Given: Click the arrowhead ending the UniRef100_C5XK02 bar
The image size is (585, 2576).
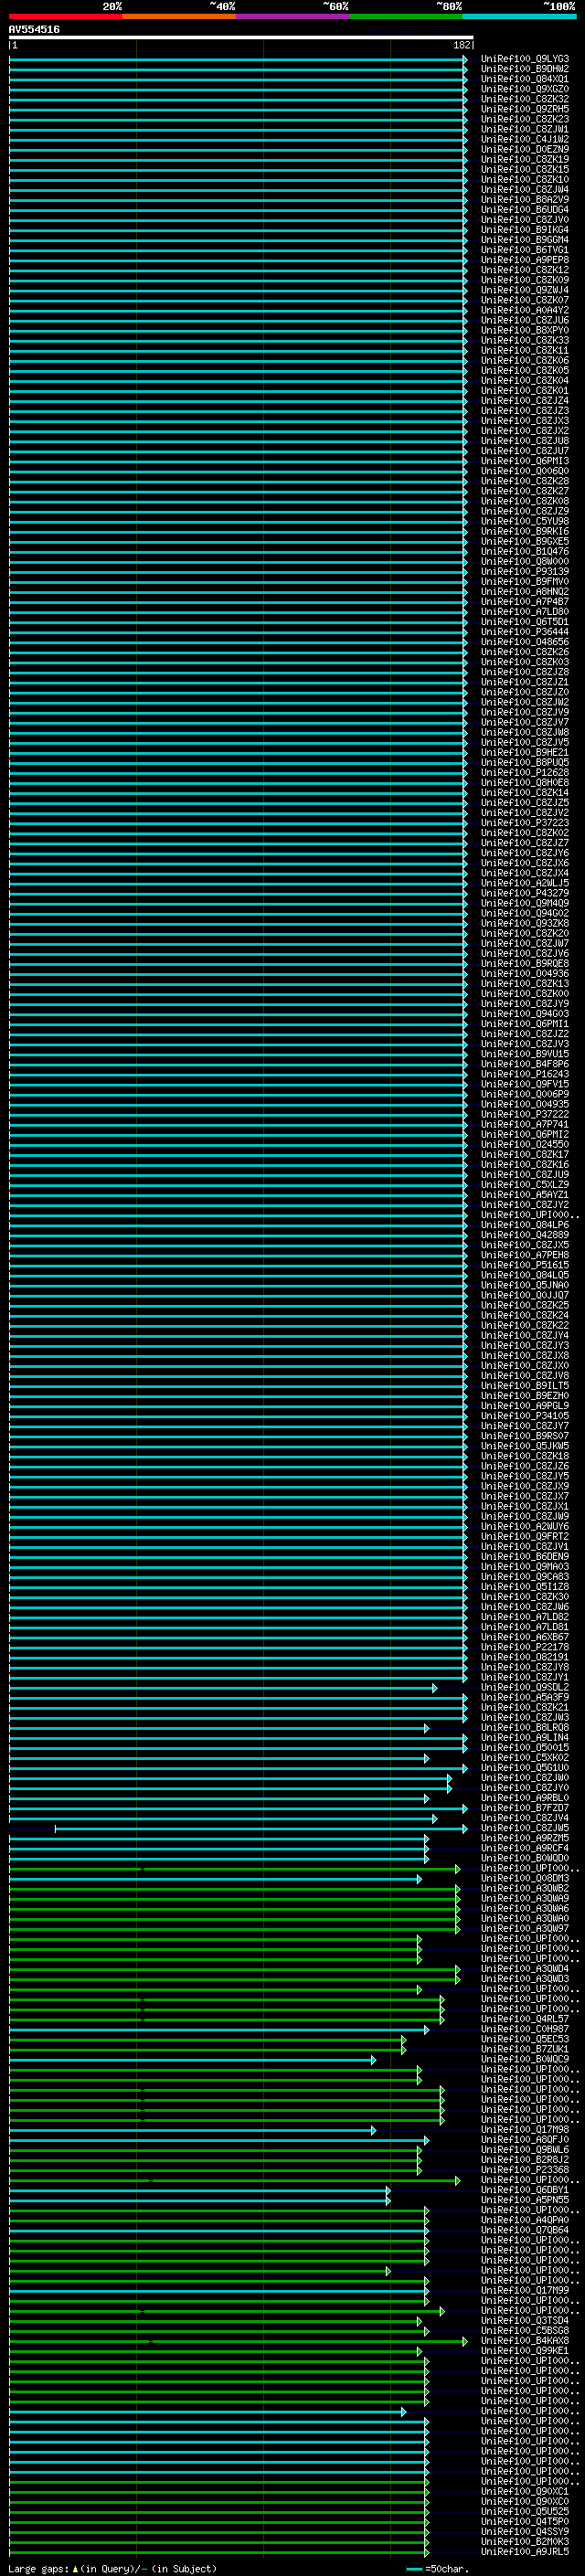Looking at the screenshot, I should [426, 1758].
